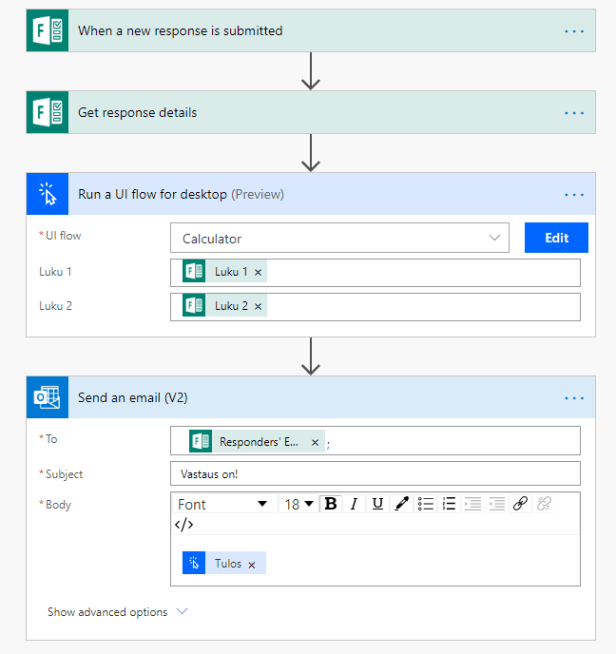Open the Font family dropdown
Screen dimensions: 616x654
(x=224, y=504)
